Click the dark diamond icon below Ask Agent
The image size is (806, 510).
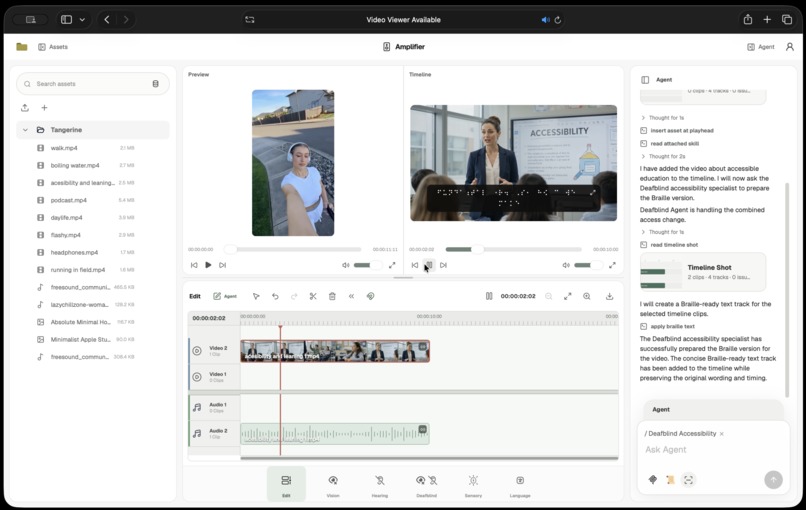(653, 480)
